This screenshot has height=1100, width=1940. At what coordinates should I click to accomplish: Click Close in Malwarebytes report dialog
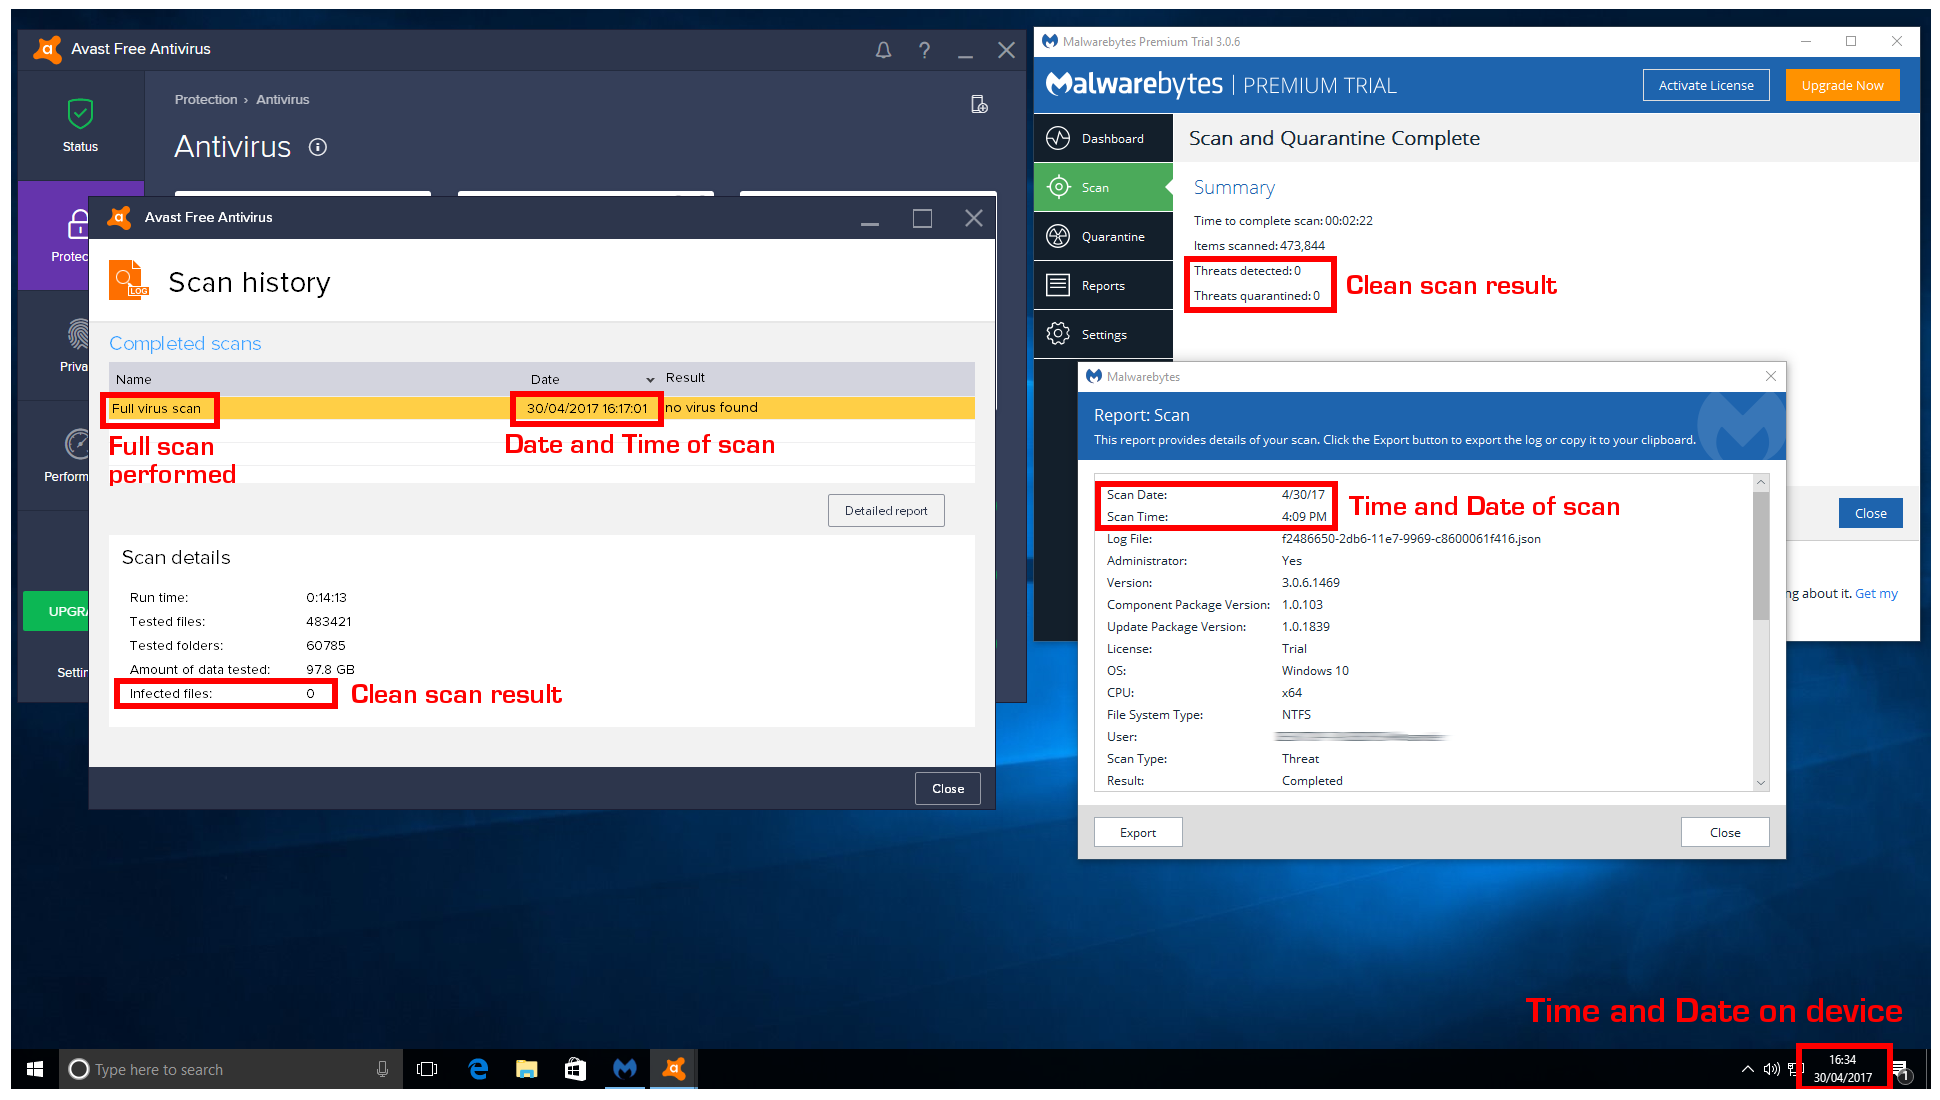point(1725,833)
